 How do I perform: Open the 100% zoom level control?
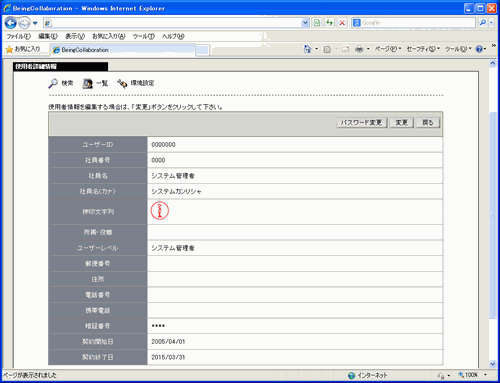tap(471, 375)
